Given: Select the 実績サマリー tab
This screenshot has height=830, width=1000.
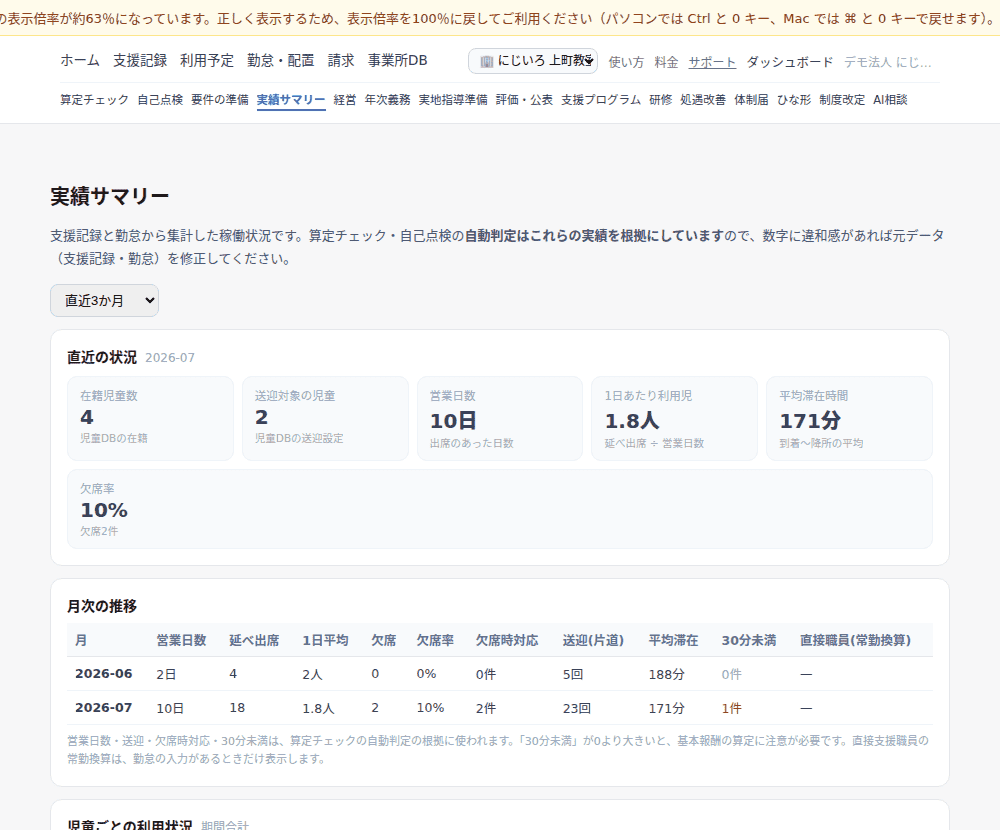Looking at the screenshot, I should [291, 100].
